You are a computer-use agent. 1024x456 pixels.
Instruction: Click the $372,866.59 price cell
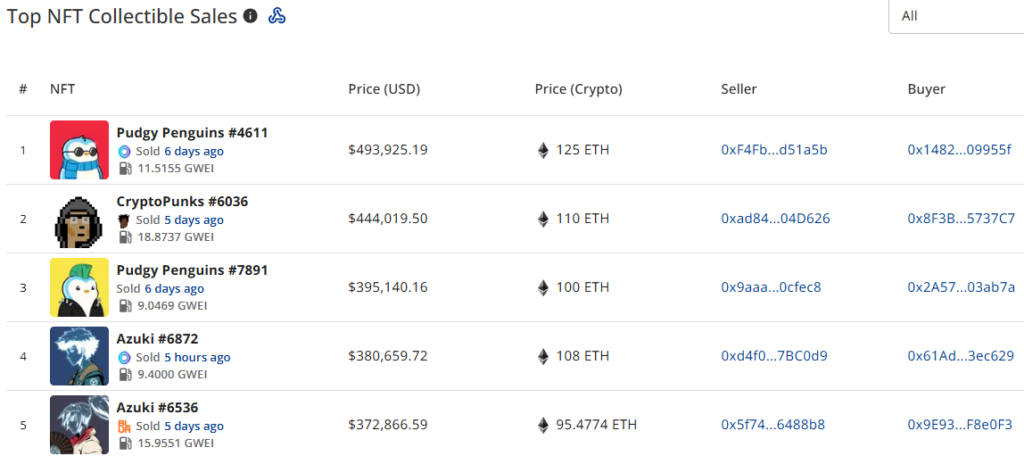(388, 425)
